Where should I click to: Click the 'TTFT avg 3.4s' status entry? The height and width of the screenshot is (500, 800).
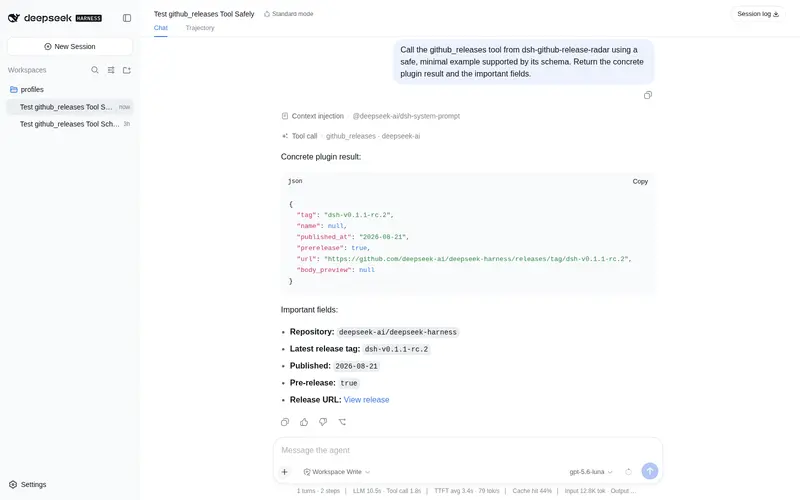(454, 491)
